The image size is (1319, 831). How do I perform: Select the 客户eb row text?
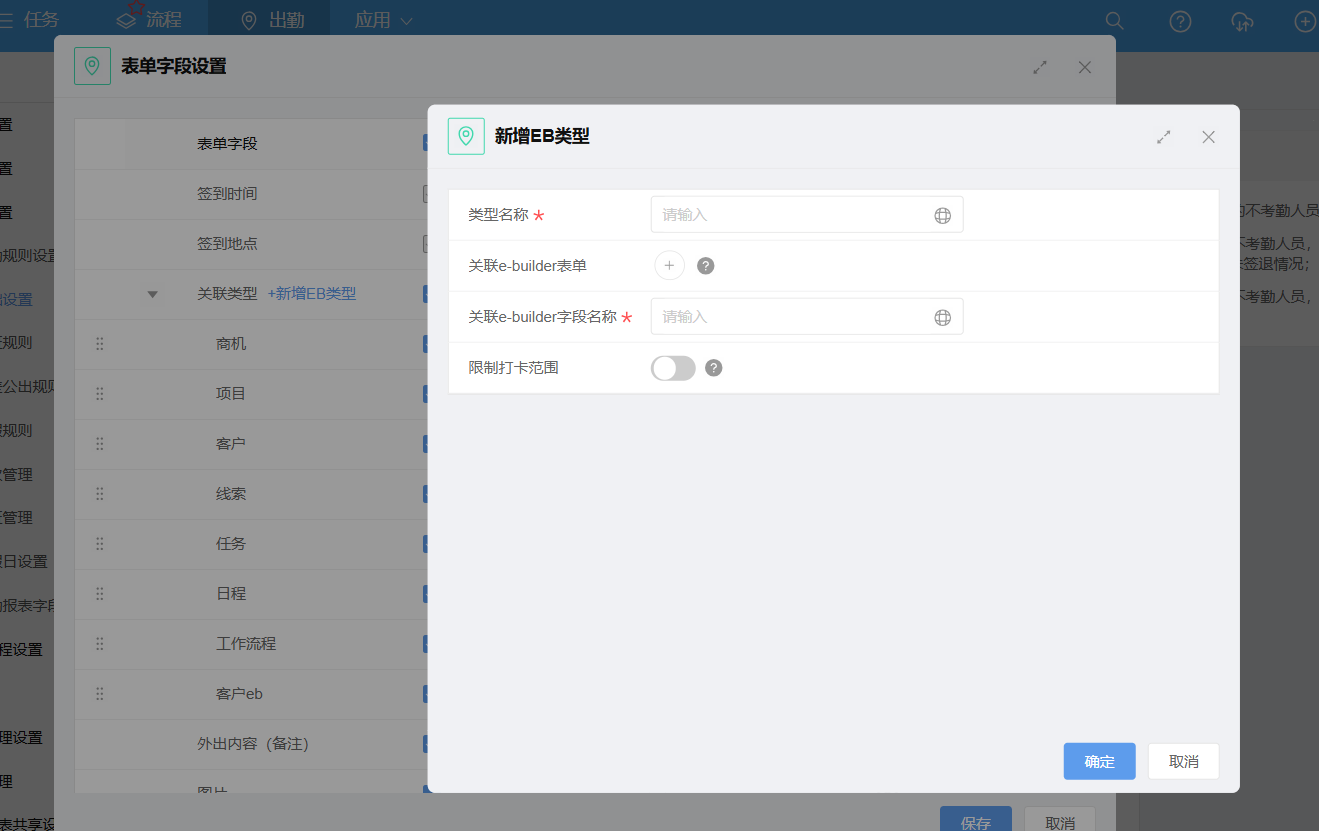point(239,694)
